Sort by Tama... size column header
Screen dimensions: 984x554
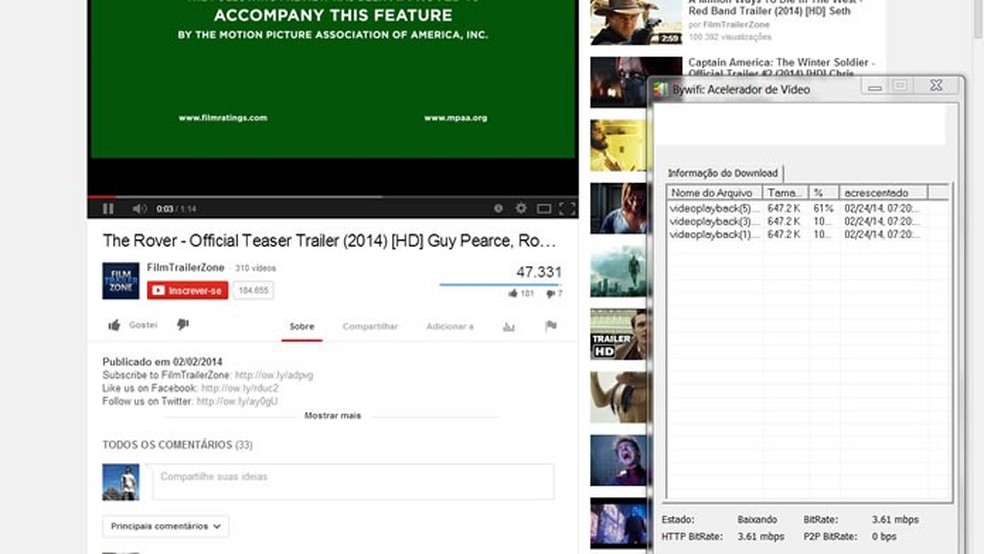[785, 193]
